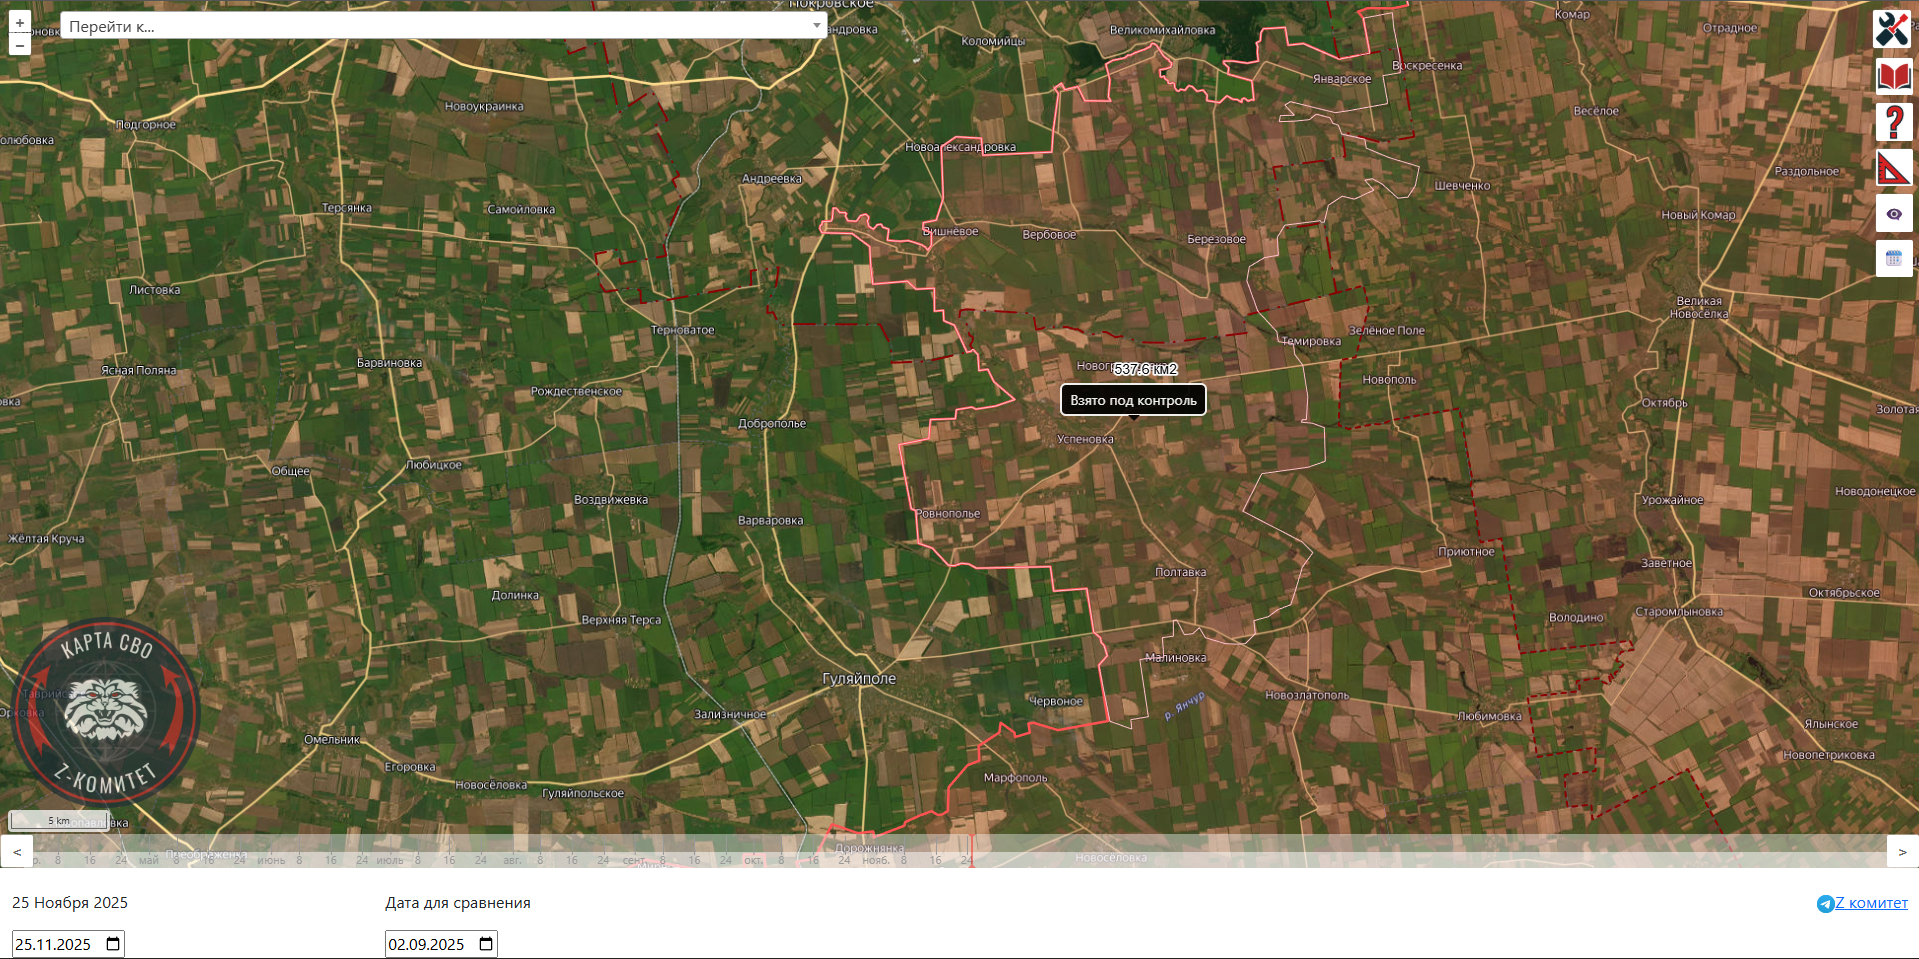
Task: Click the 'Самойловка' settlement label
Action: [x=521, y=209]
